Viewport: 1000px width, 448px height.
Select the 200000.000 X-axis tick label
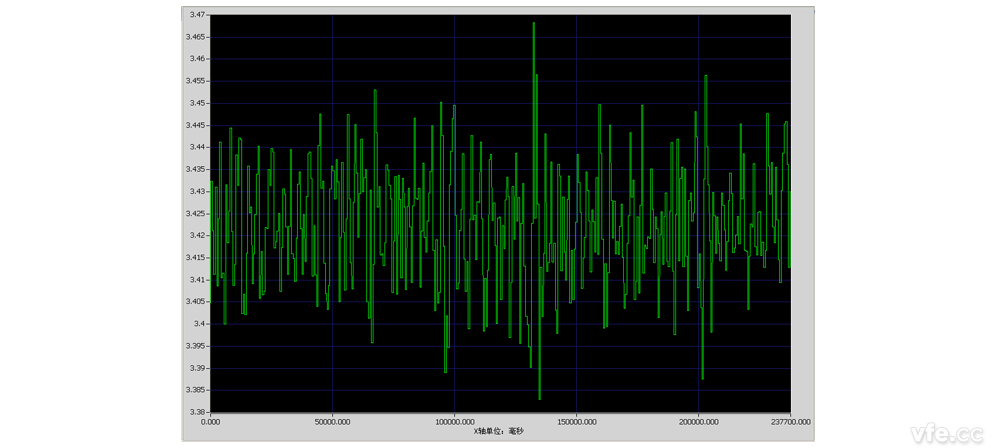pyautogui.click(x=699, y=422)
